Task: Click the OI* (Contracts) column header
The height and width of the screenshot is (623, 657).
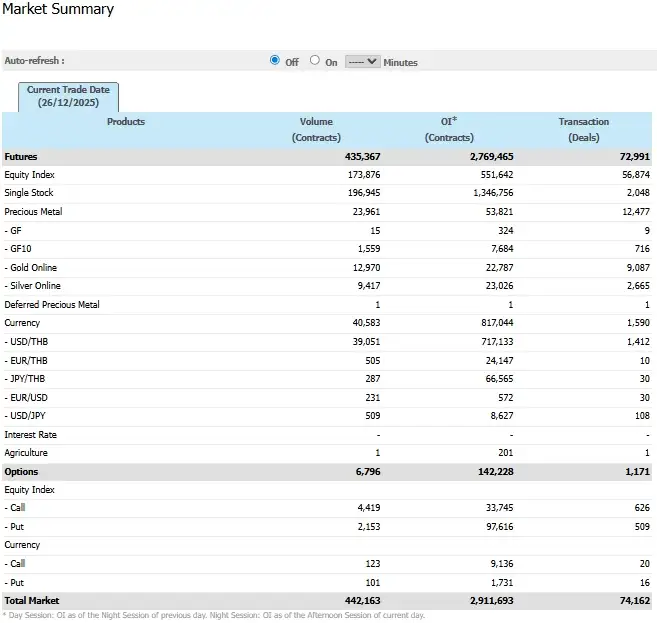Action: pyautogui.click(x=449, y=129)
